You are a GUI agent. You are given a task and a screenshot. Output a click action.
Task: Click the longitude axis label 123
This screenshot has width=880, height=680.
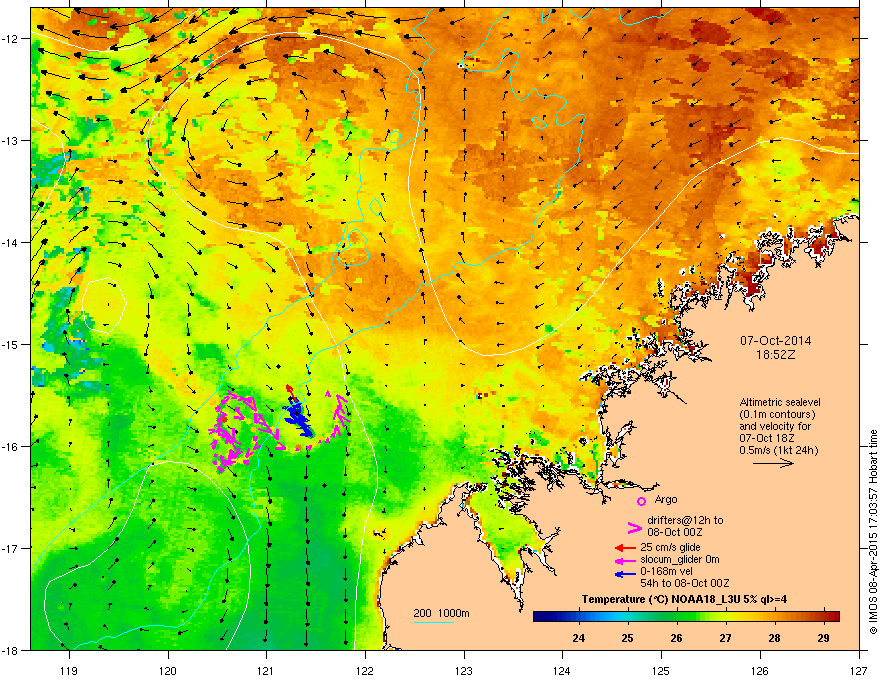coord(464,670)
